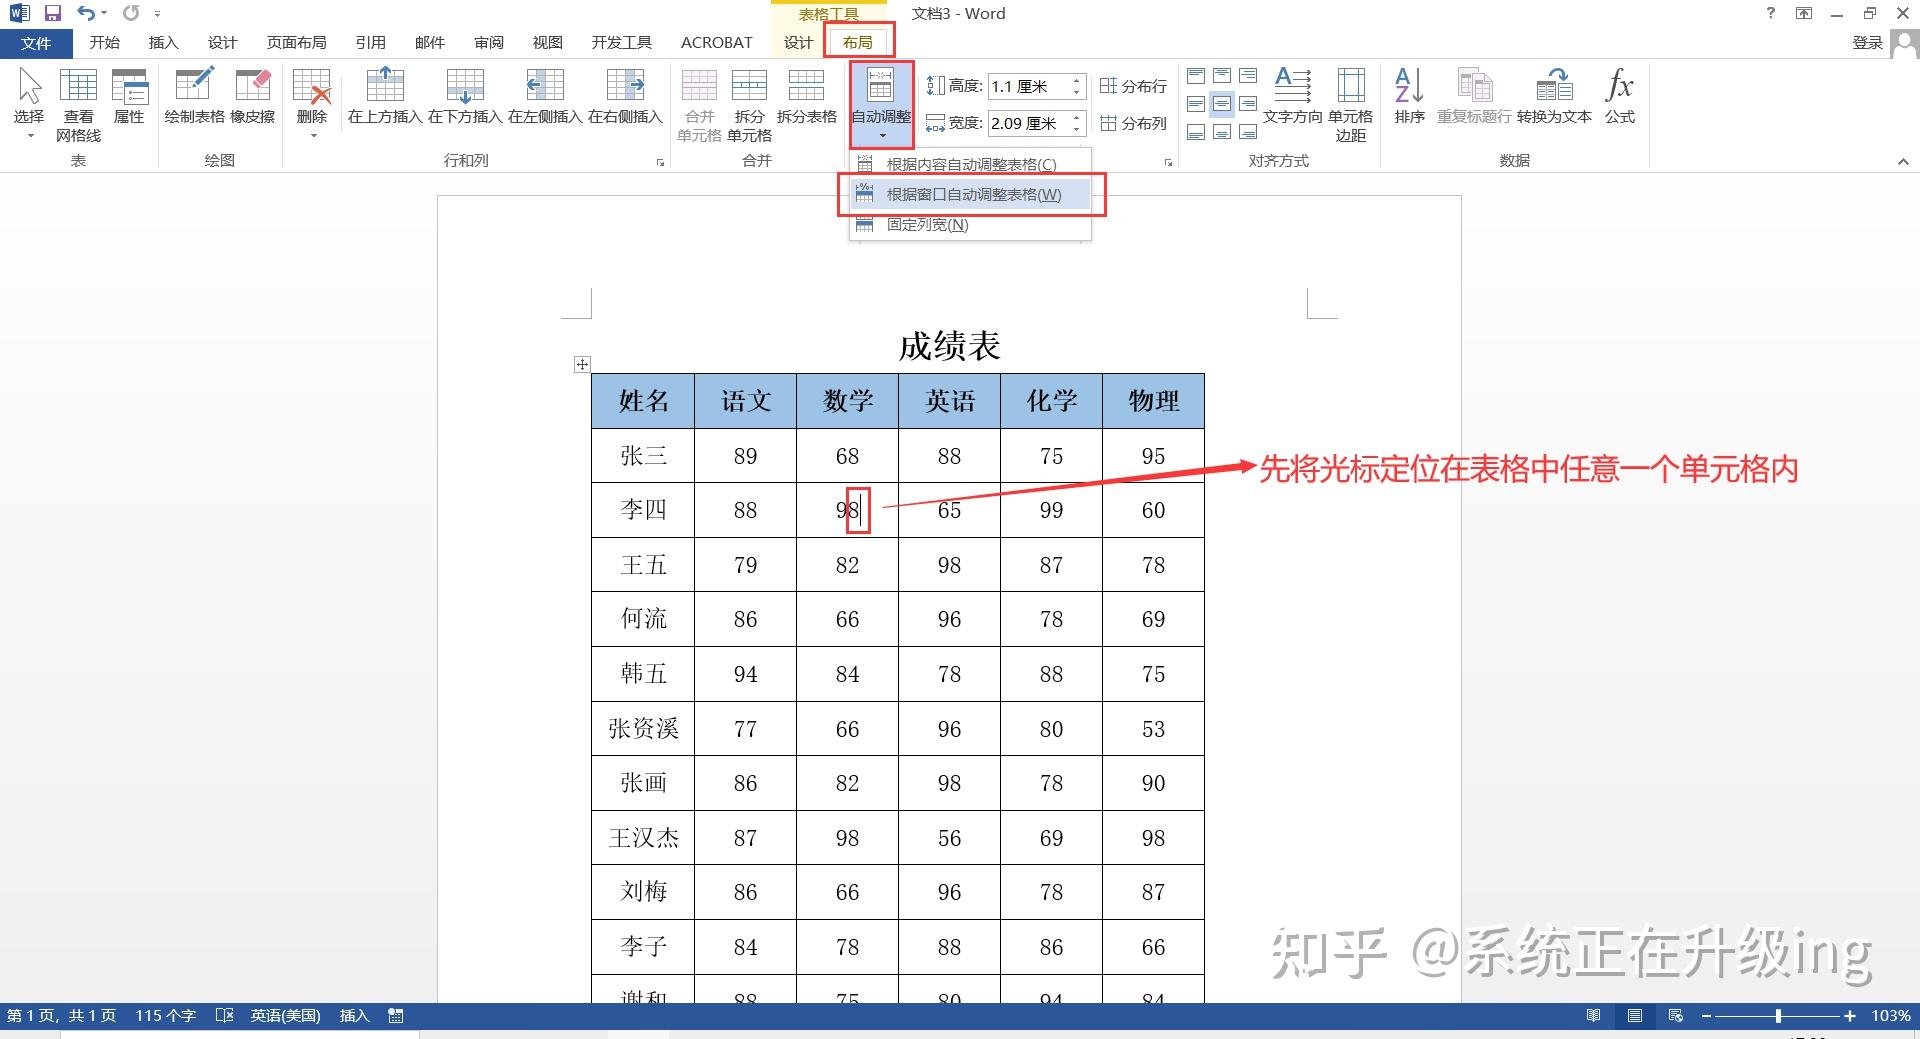Screen dimensions: 1920x1039
Task: Activate 绘制表格 draw table tool
Action: [x=194, y=97]
